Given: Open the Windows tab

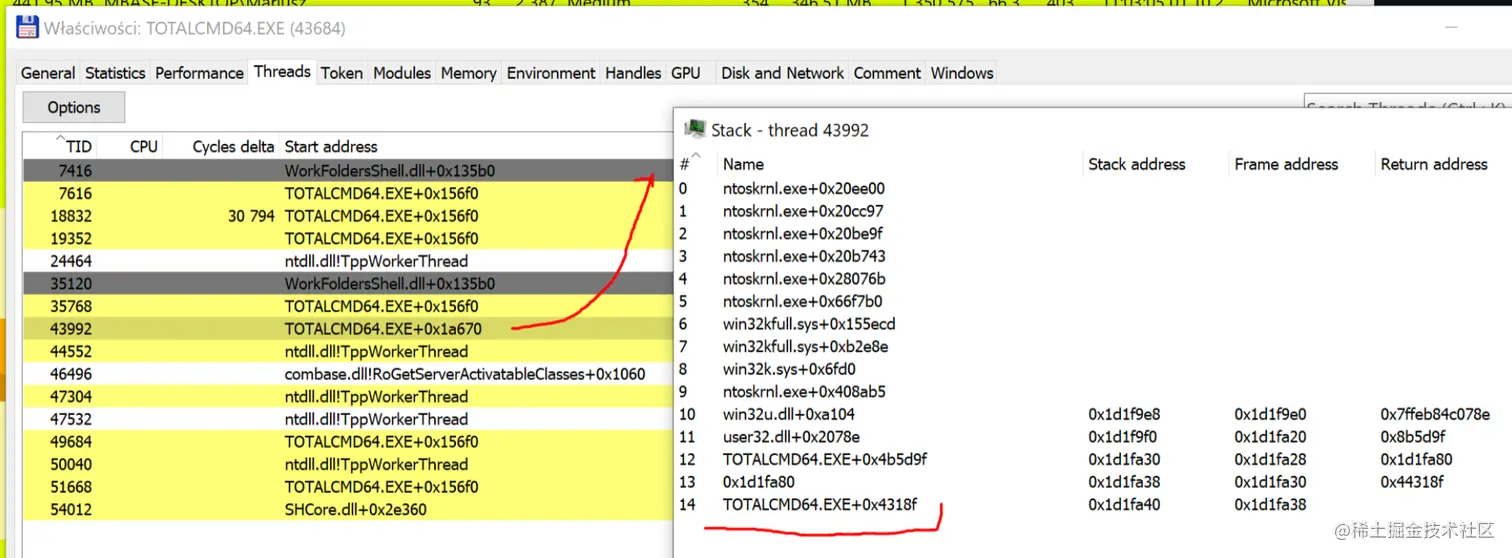Looking at the screenshot, I should (962, 73).
